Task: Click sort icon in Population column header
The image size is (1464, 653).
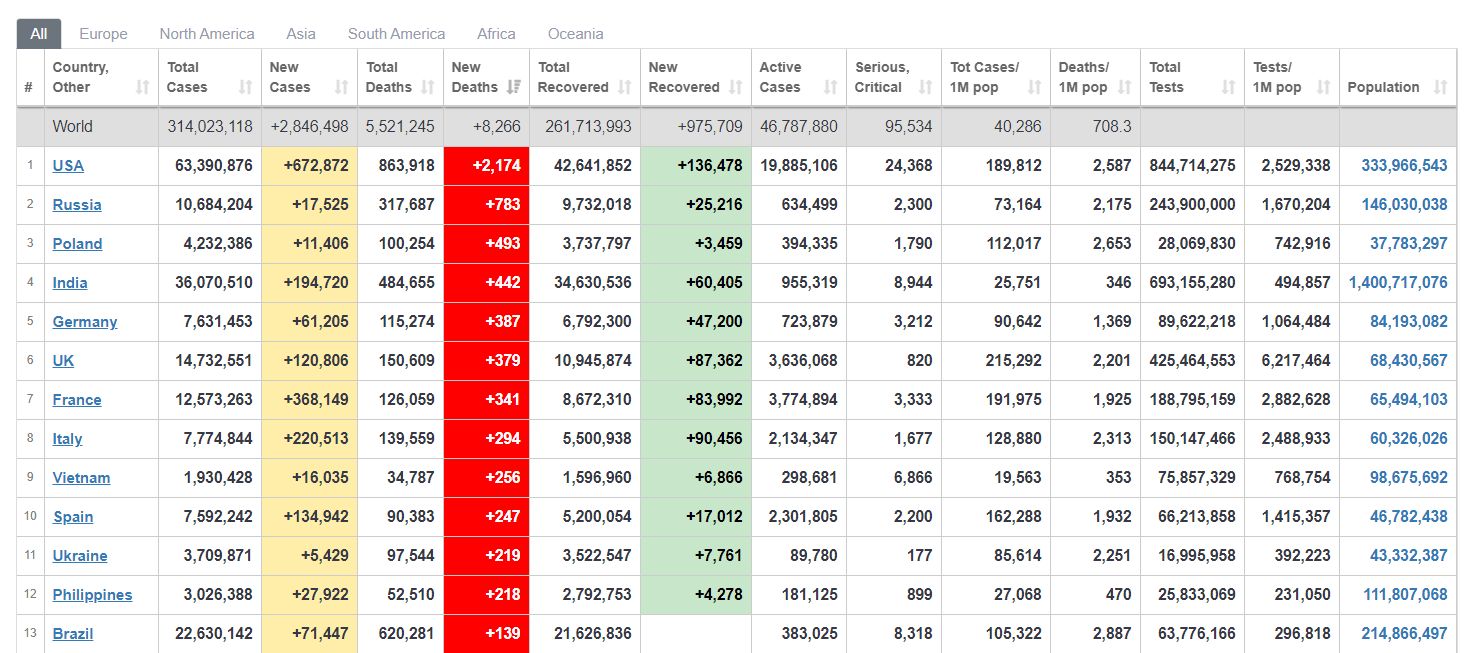Action: (1440, 88)
